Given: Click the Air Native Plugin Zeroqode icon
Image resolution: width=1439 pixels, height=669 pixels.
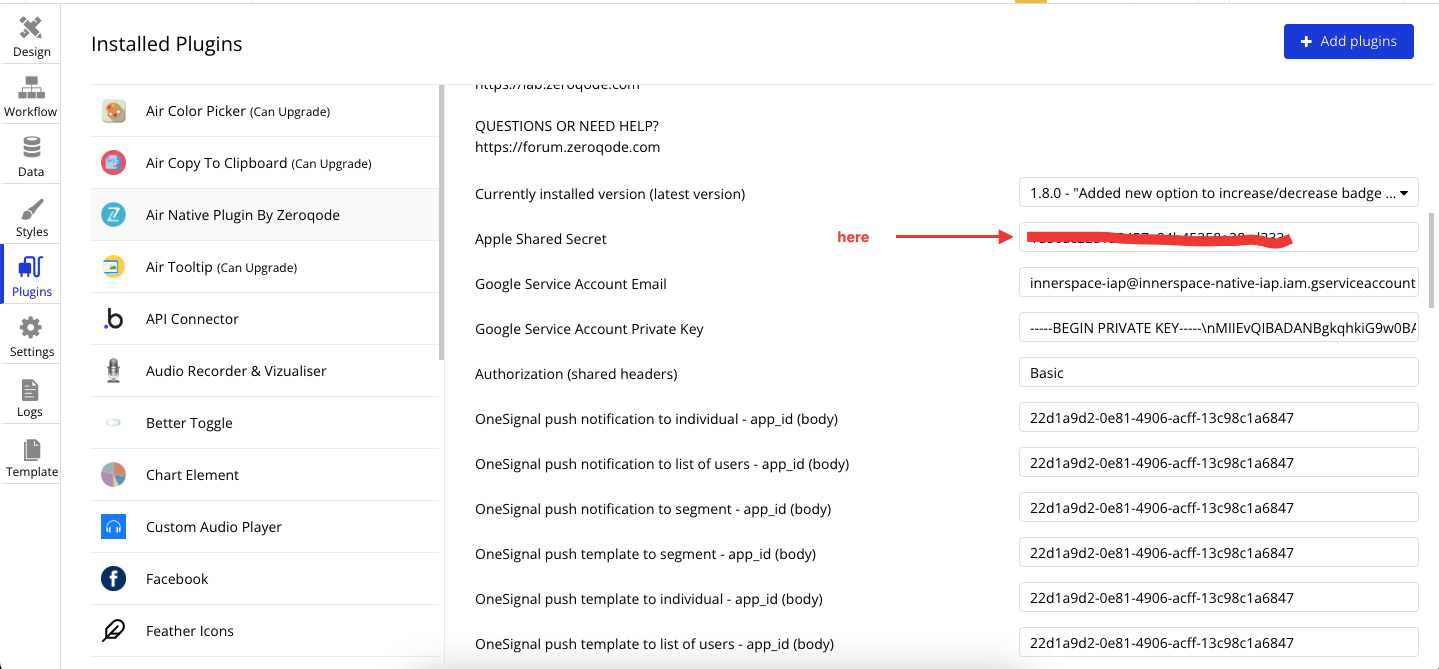Looking at the screenshot, I should pos(114,215).
